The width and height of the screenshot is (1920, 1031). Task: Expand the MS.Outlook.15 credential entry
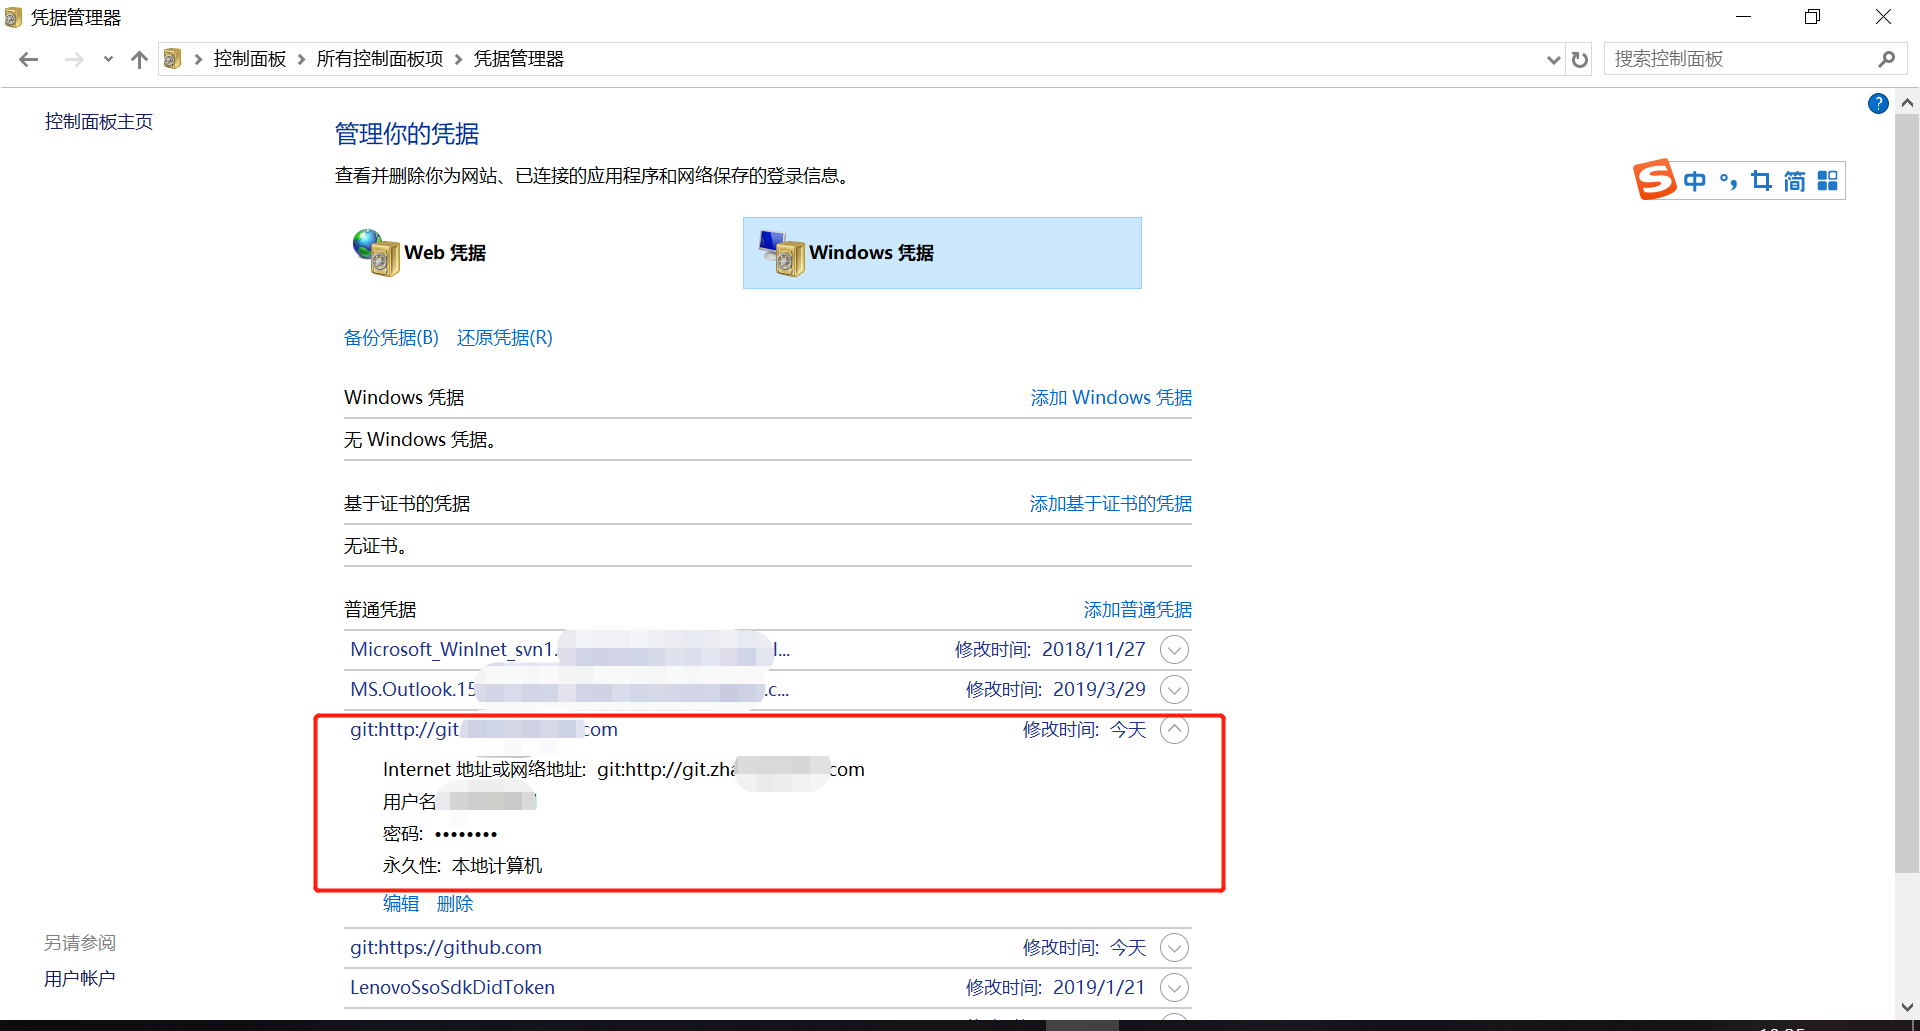pyautogui.click(x=1174, y=689)
